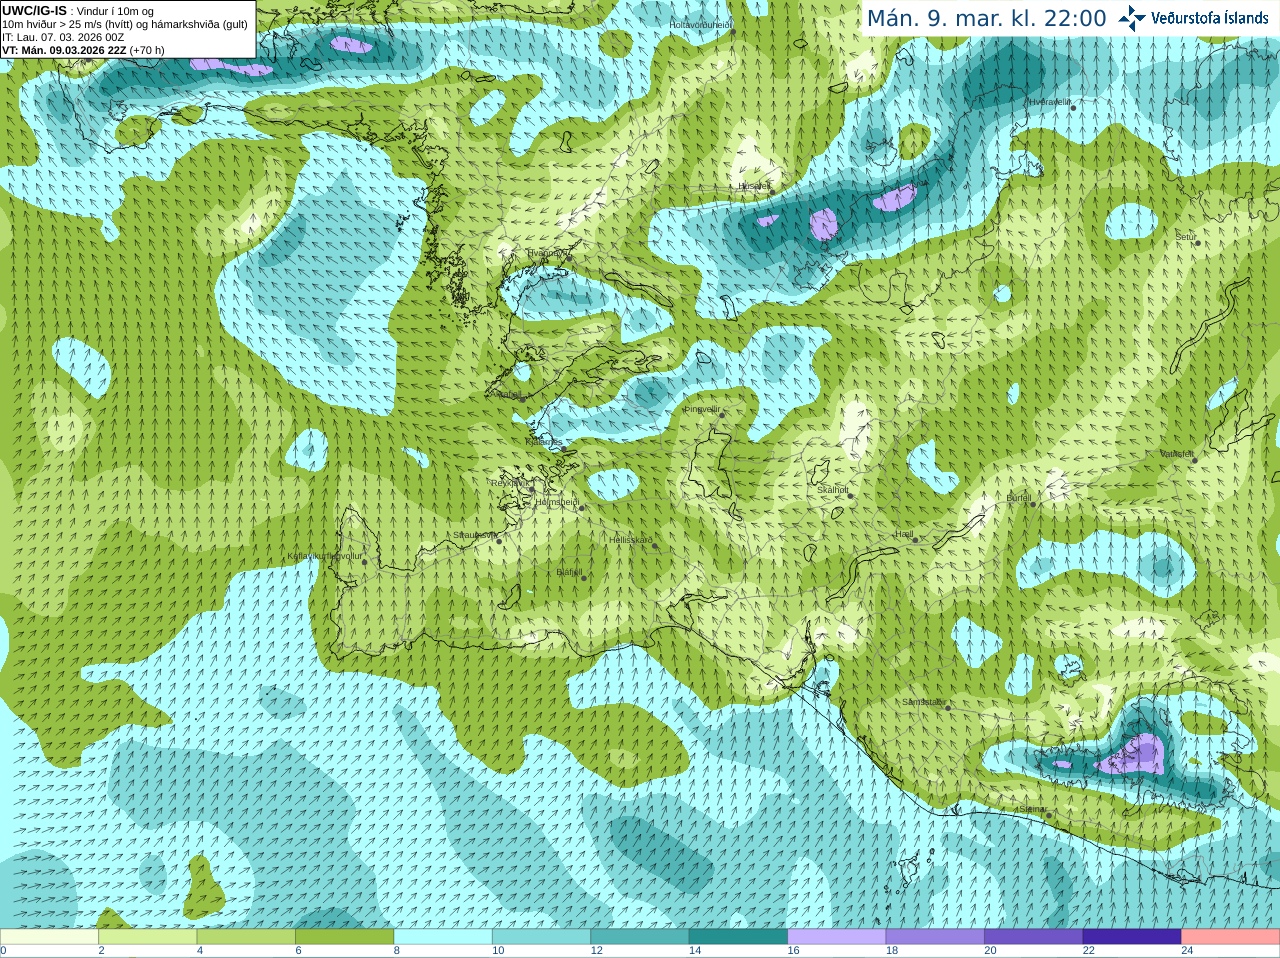Click the legend scale label '16'
The height and width of the screenshot is (958, 1280).
793,951
